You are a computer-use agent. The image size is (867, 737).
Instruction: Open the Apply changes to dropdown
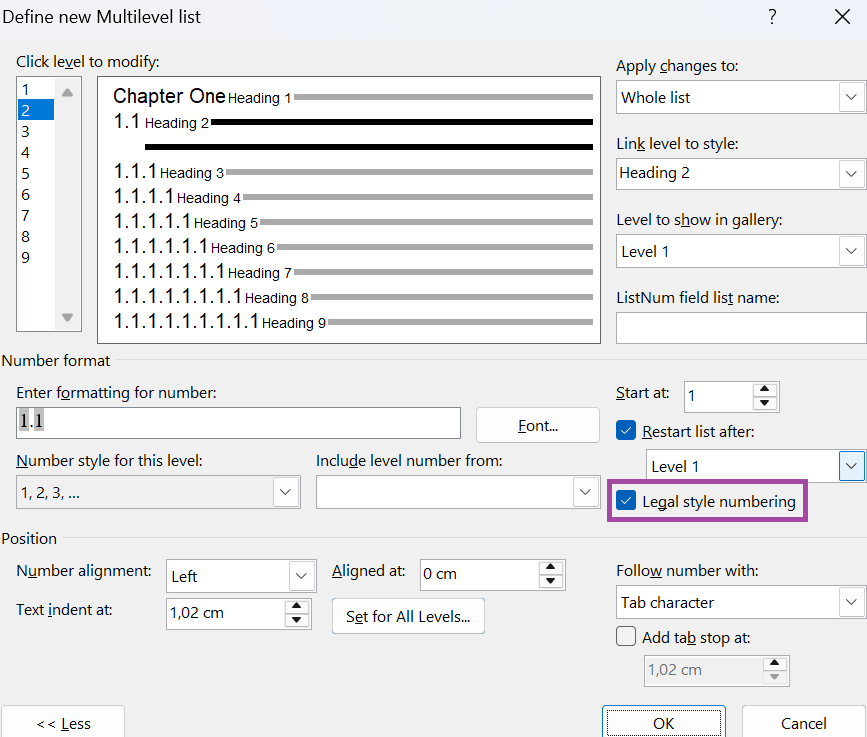[x=851, y=97]
